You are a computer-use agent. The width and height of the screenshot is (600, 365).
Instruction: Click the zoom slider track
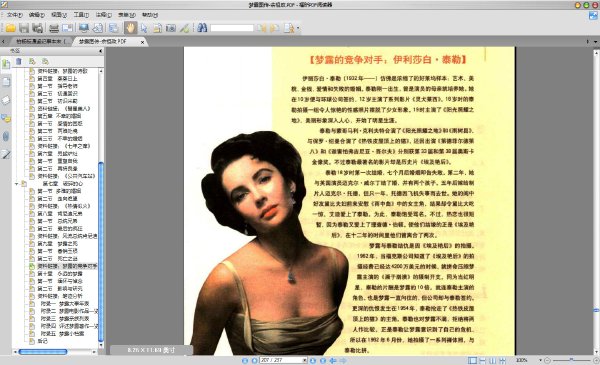pyautogui.click(x=571, y=360)
